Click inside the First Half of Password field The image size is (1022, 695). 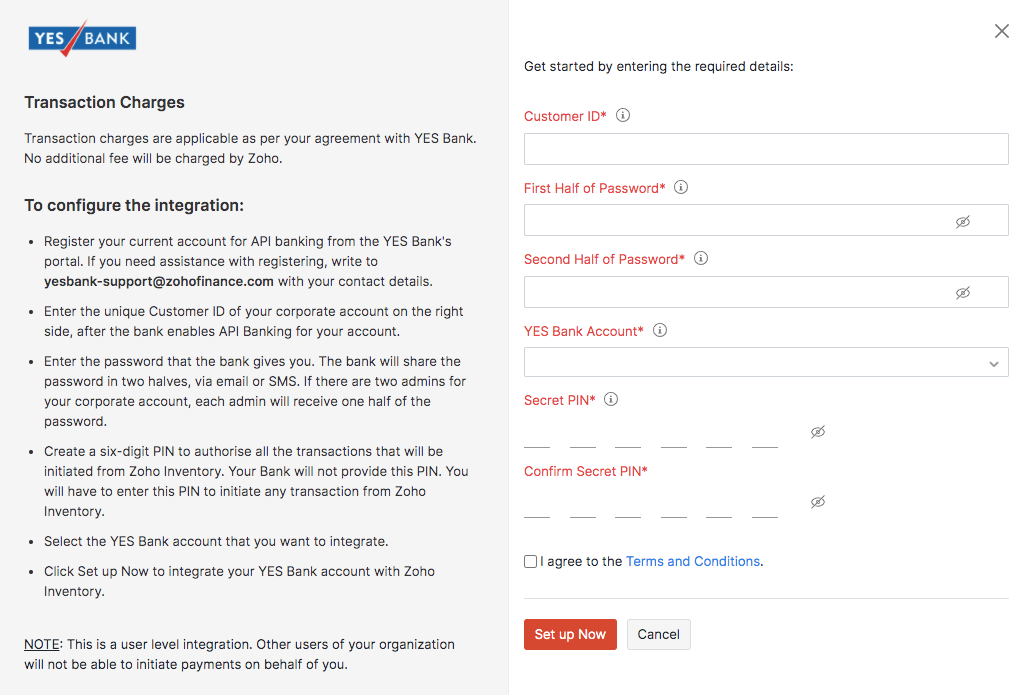coord(736,220)
